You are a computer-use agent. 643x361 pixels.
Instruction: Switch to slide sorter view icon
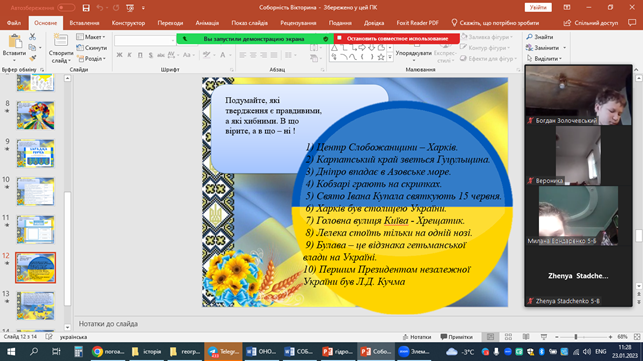point(508,337)
